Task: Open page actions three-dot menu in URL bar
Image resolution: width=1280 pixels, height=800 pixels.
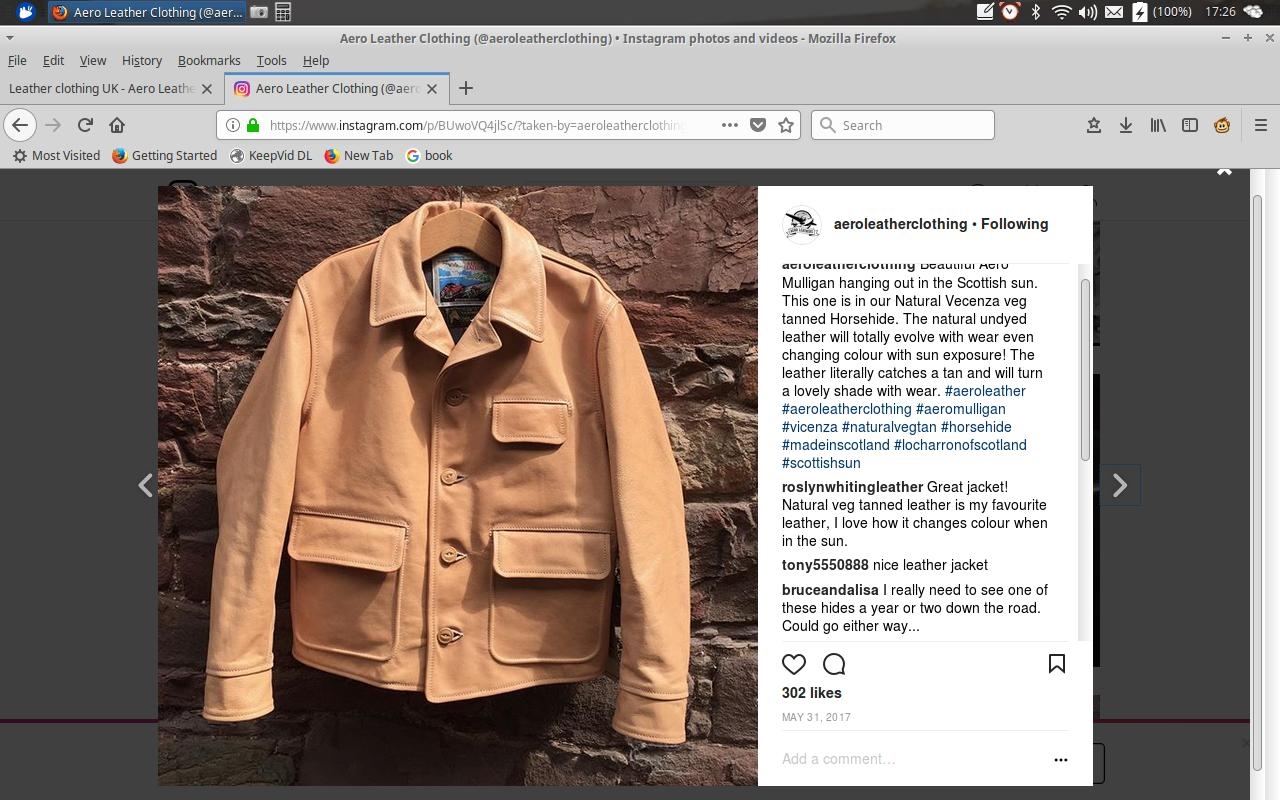Action: pyautogui.click(x=730, y=125)
